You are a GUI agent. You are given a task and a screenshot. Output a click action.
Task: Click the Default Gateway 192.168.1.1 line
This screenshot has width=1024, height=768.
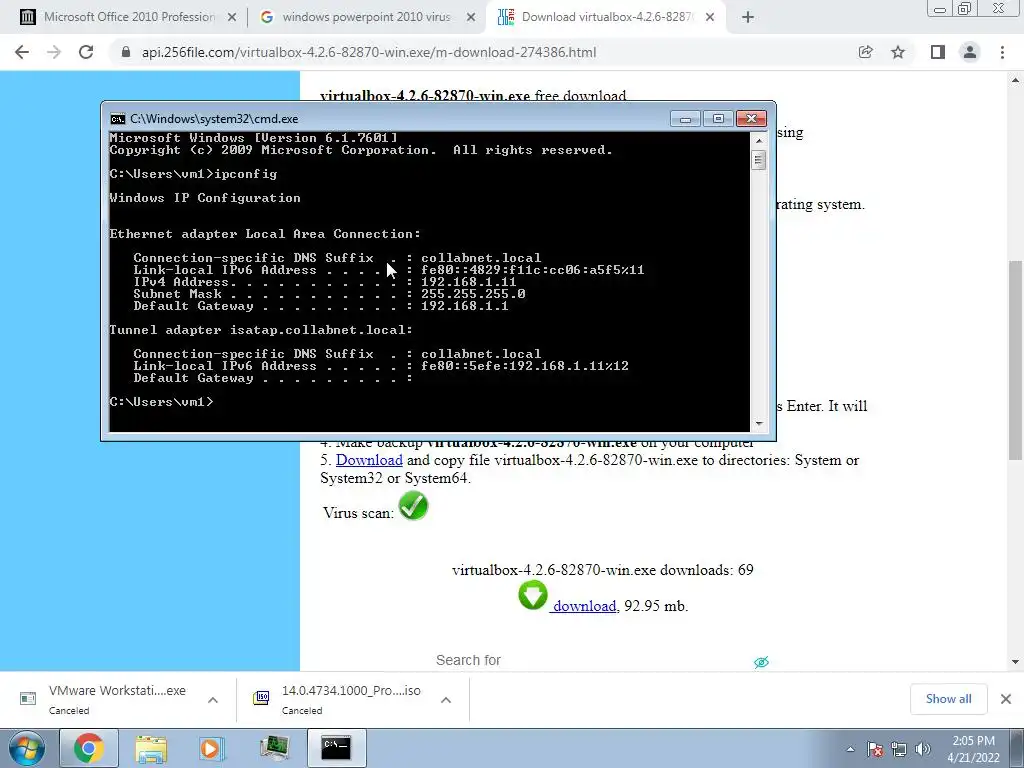(x=321, y=306)
